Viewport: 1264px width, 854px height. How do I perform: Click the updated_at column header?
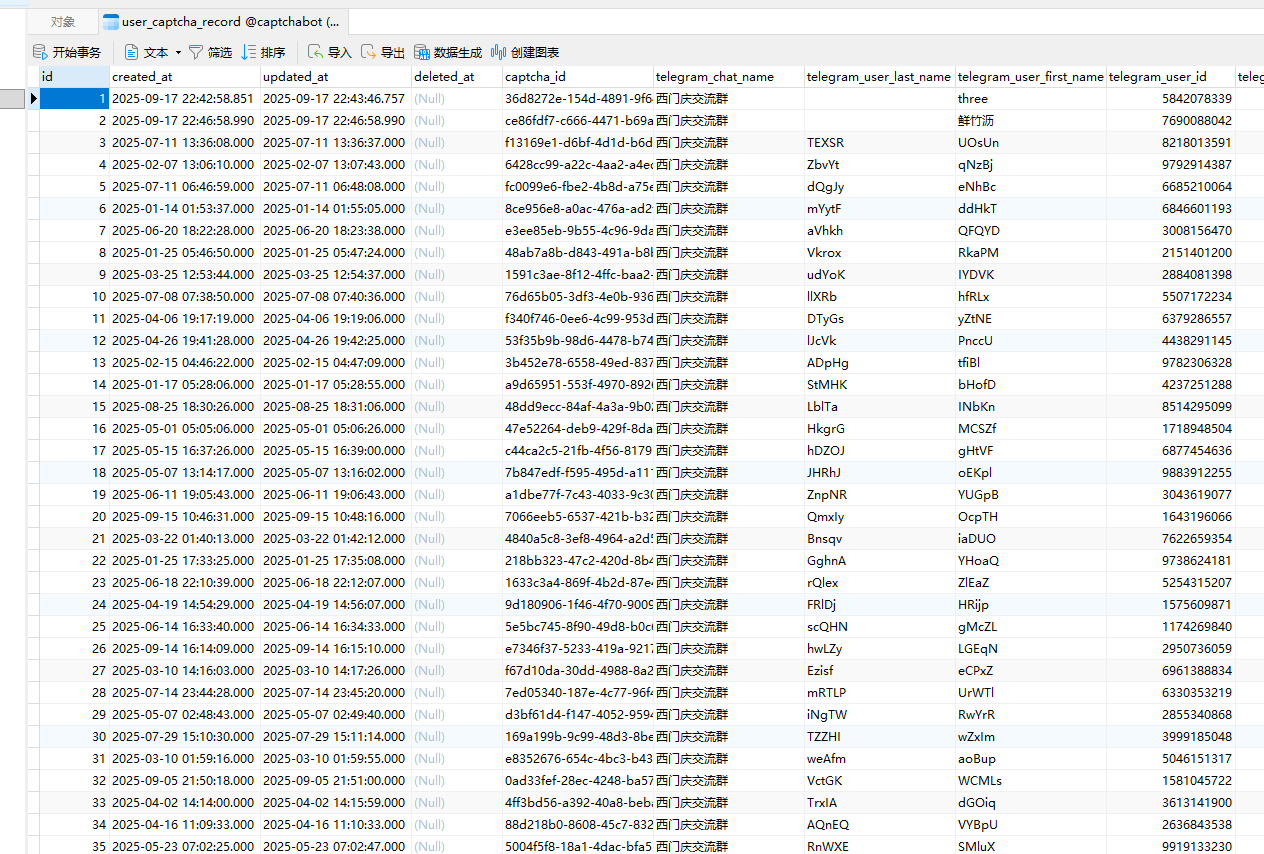336,76
